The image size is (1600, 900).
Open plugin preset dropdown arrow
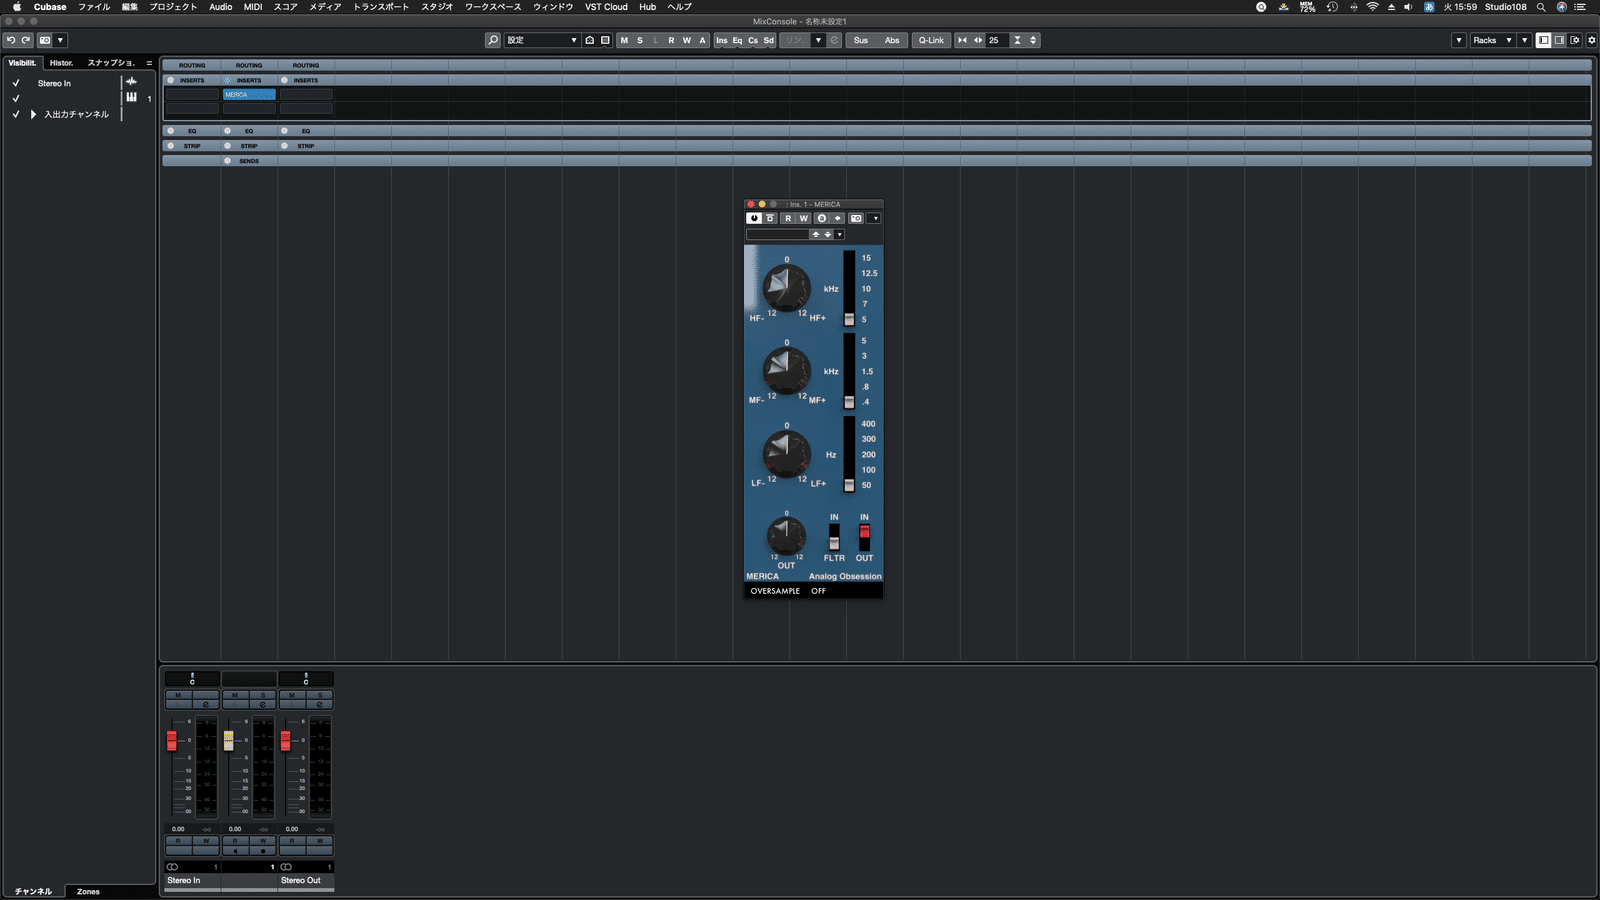click(840, 235)
